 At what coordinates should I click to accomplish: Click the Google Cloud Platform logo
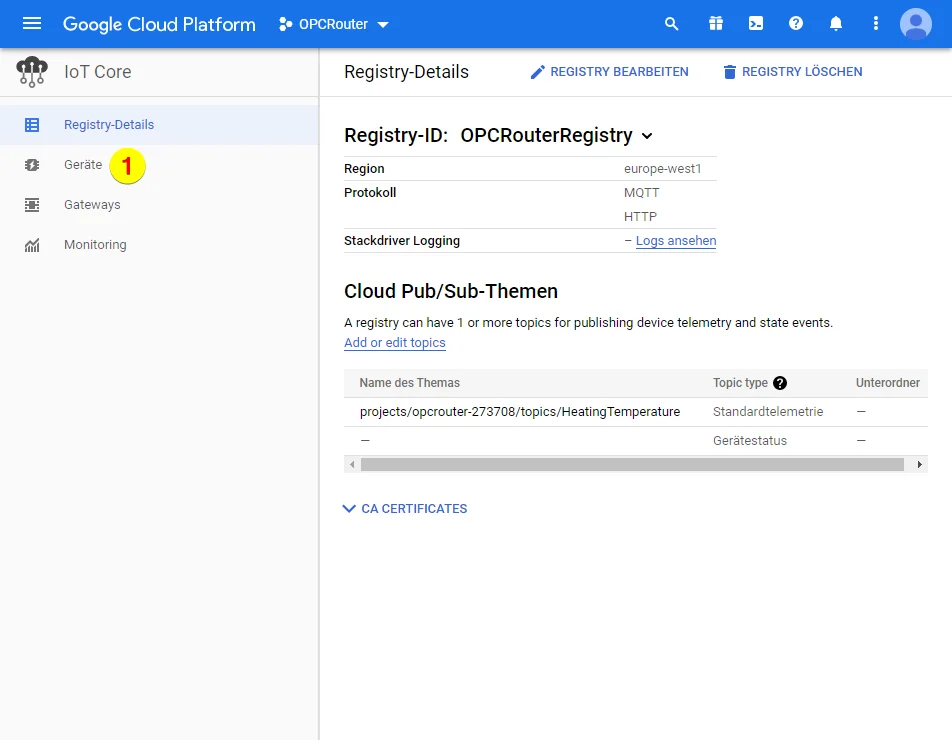click(x=159, y=24)
